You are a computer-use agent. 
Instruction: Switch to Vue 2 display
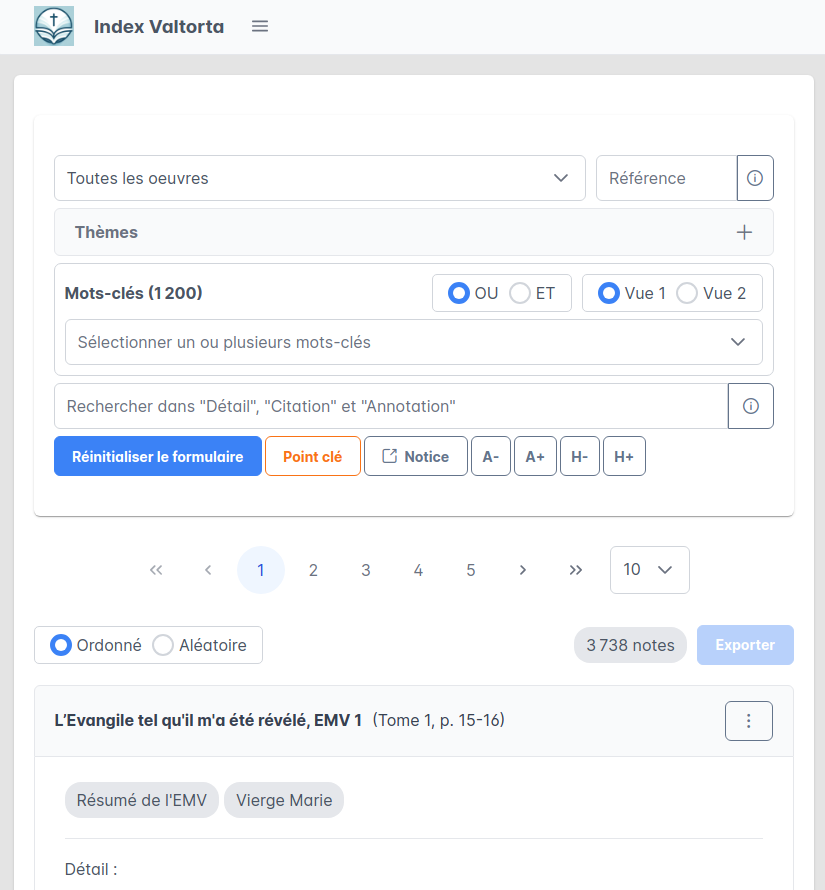(x=687, y=293)
